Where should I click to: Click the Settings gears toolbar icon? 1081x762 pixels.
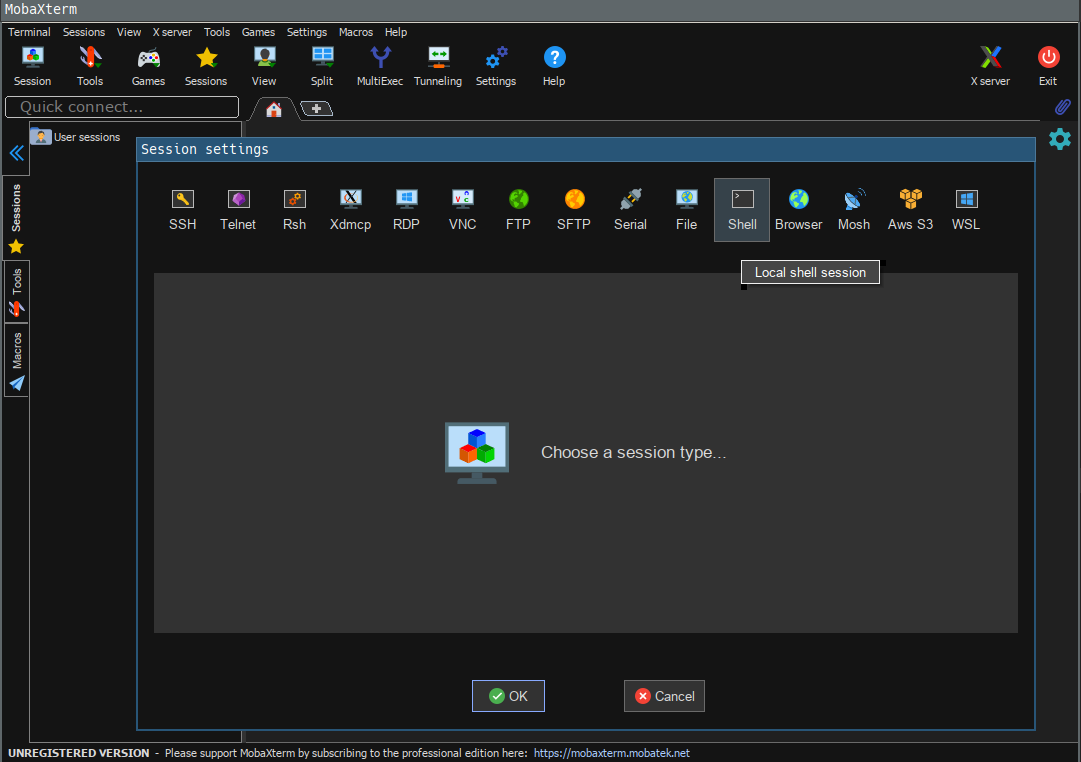click(x=496, y=66)
